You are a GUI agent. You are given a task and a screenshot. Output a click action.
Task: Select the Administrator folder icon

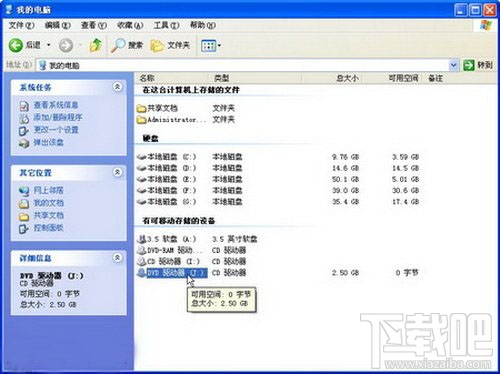[x=141, y=119]
